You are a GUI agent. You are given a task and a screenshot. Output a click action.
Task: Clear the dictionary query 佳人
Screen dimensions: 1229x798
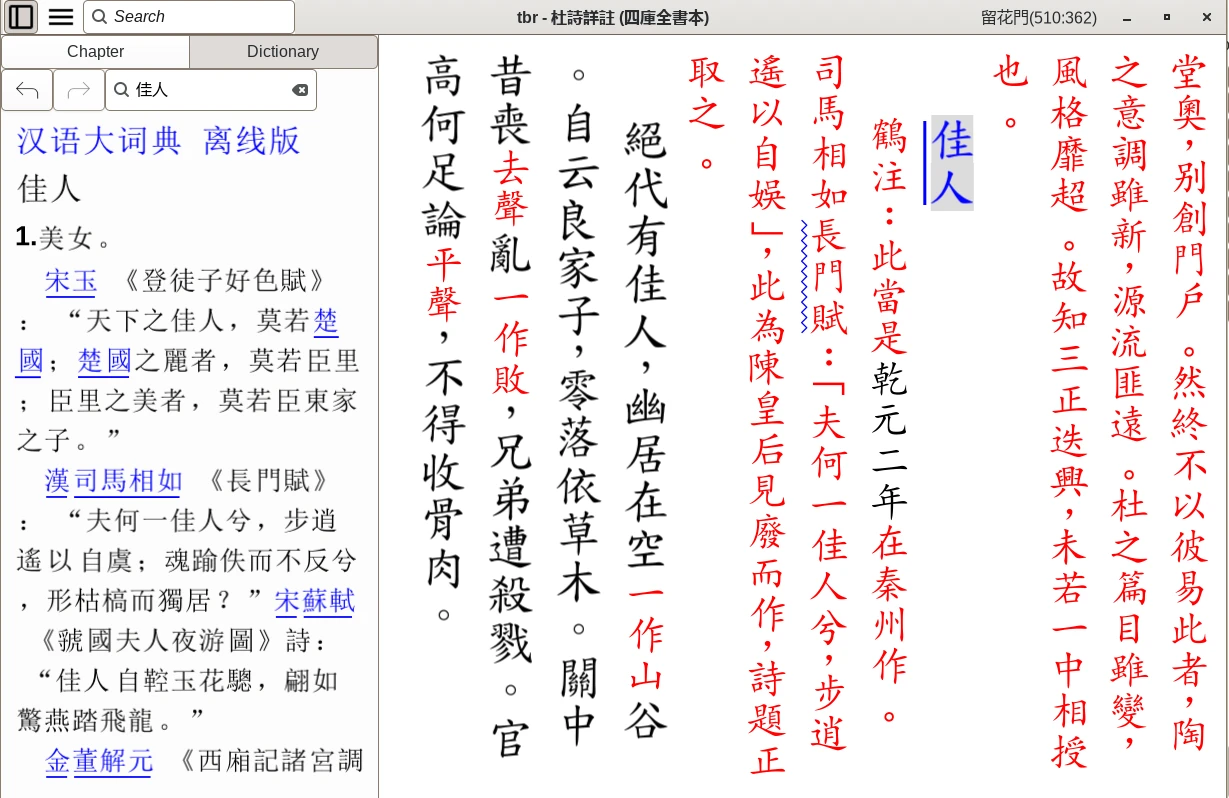tap(300, 90)
